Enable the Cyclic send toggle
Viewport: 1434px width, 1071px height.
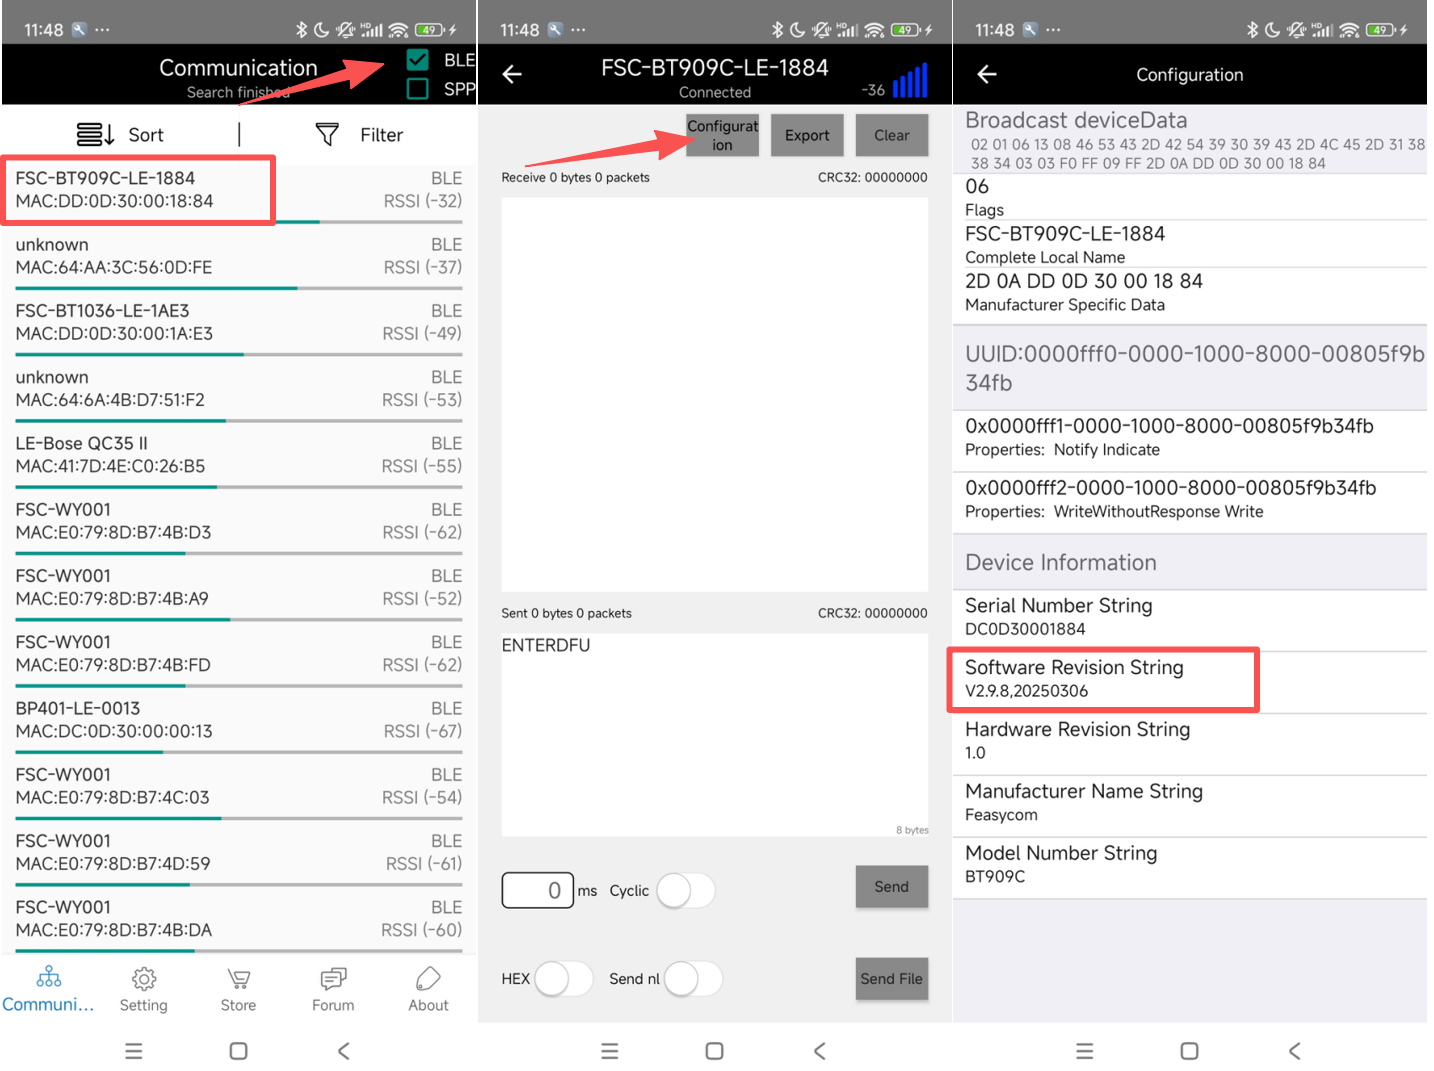(x=686, y=890)
